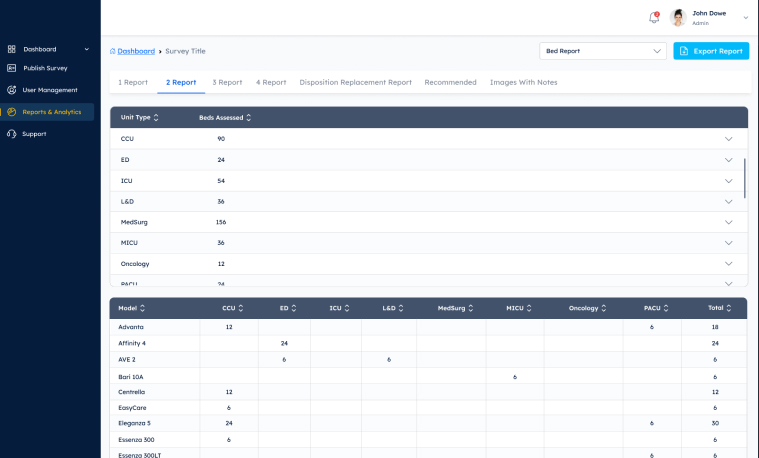The height and width of the screenshot is (458, 759).
Task: Follow the Dashboard breadcrumb link
Action: click(x=135, y=51)
